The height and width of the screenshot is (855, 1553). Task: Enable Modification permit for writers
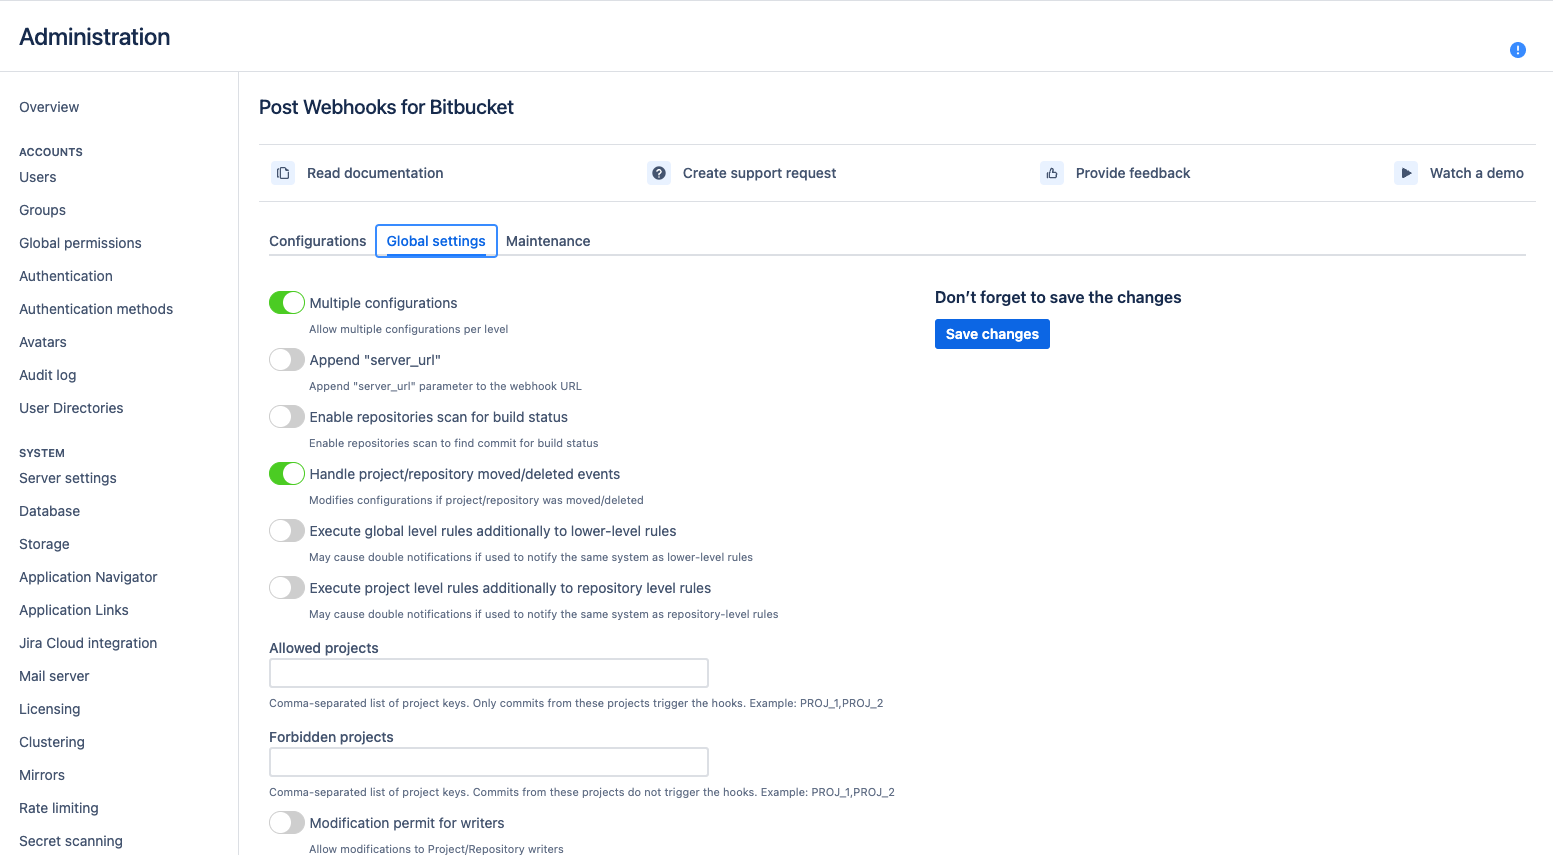click(287, 823)
